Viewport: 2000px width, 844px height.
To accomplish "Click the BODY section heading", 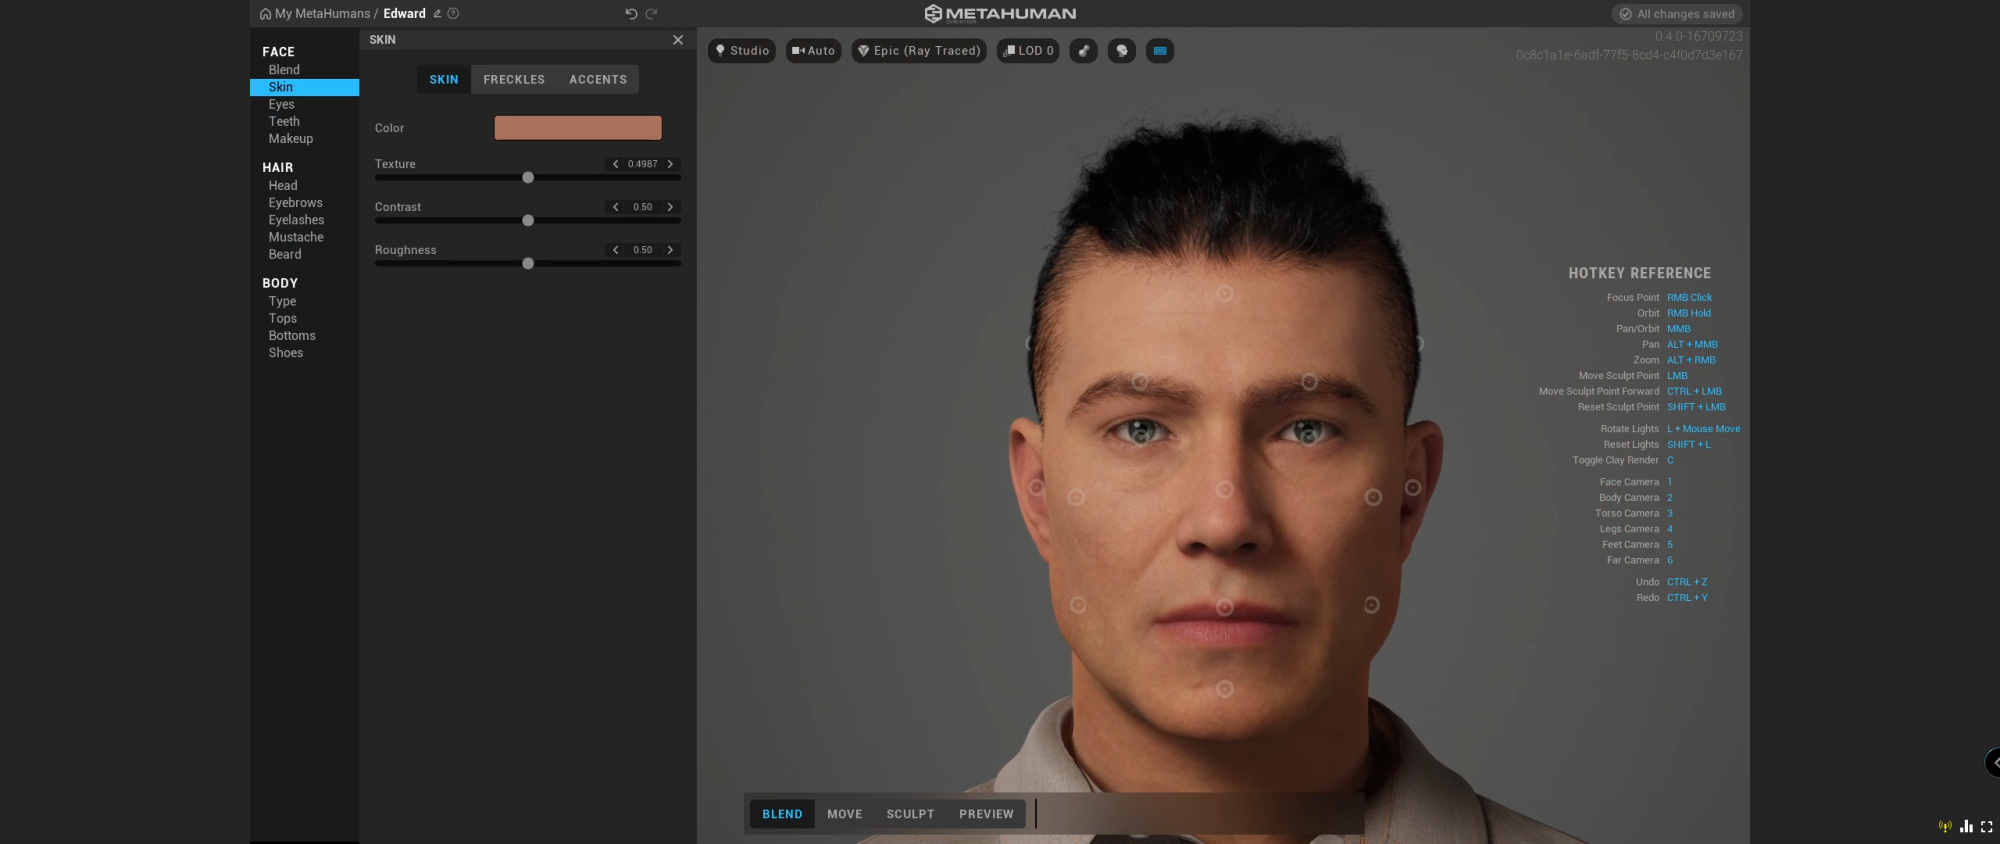I will pos(280,284).
